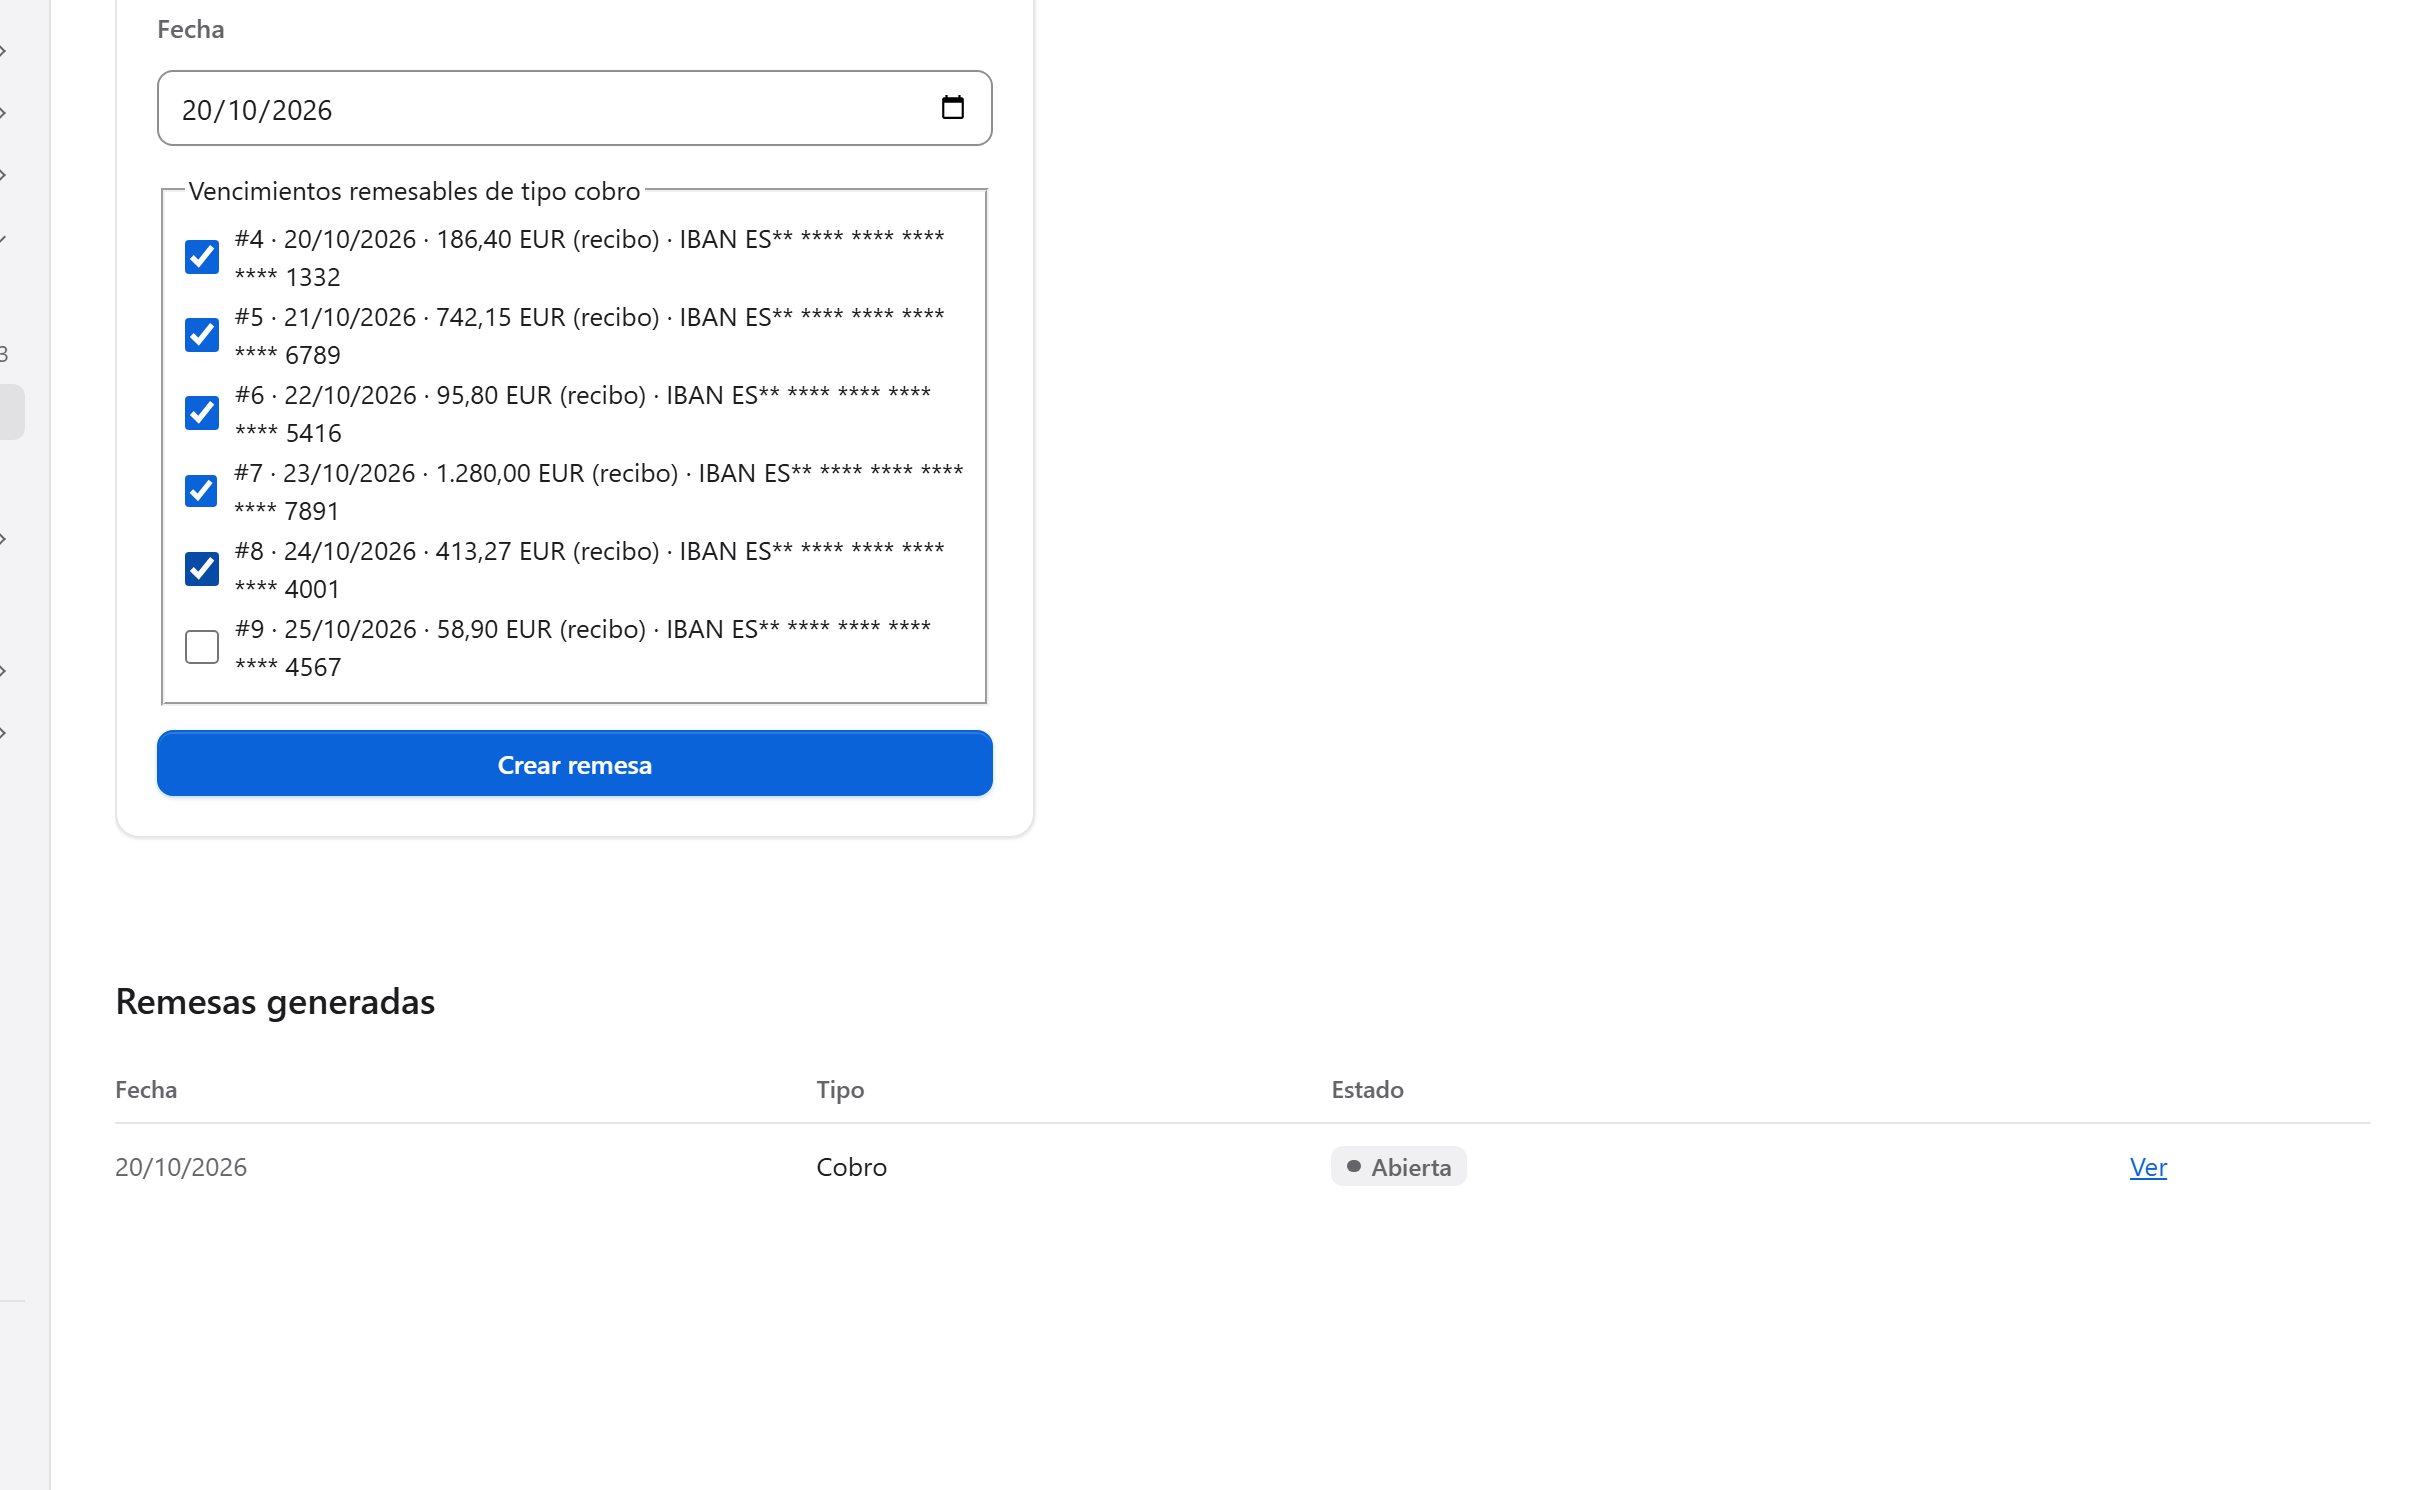The height and width of the screenshot is (1490, 2435).
Task: Toggle vencimiento #7 for 1.280,00 EUR
Action: pos(202,491)
